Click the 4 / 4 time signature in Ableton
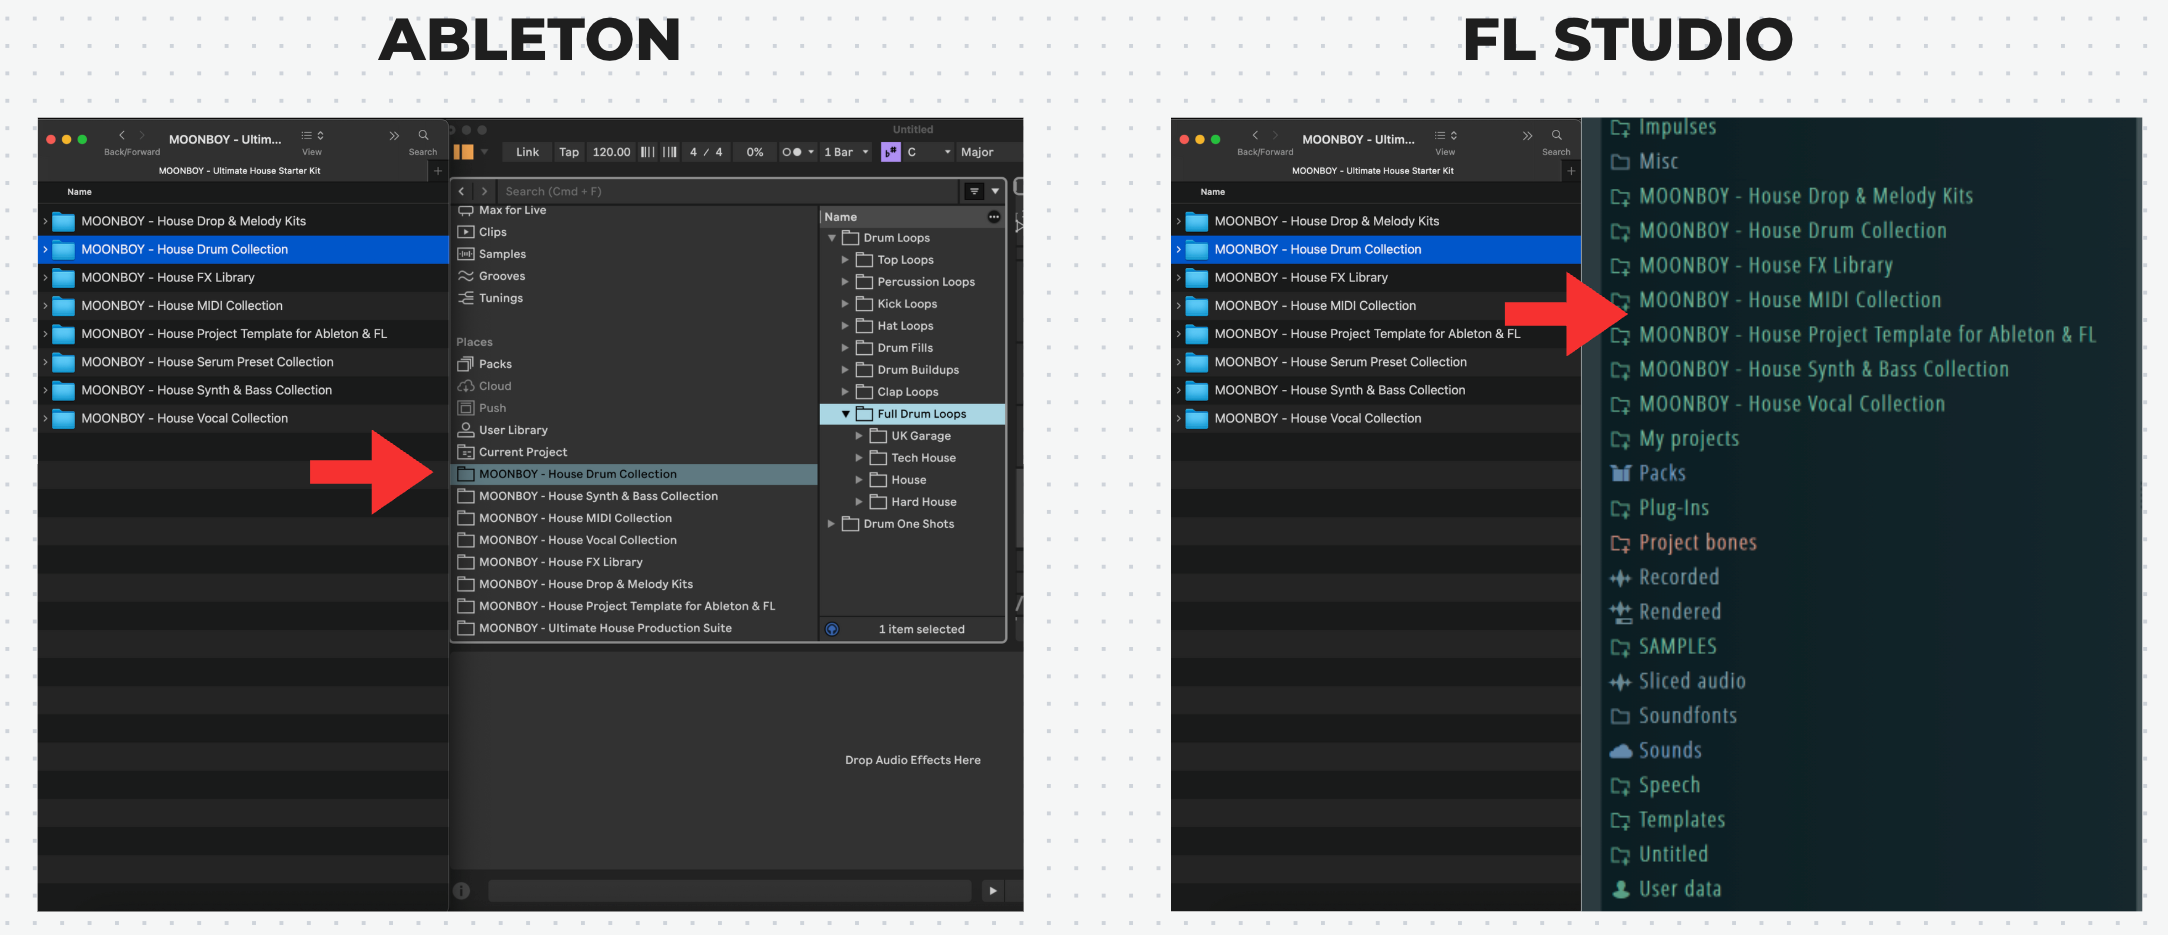 tap(706, 152)
